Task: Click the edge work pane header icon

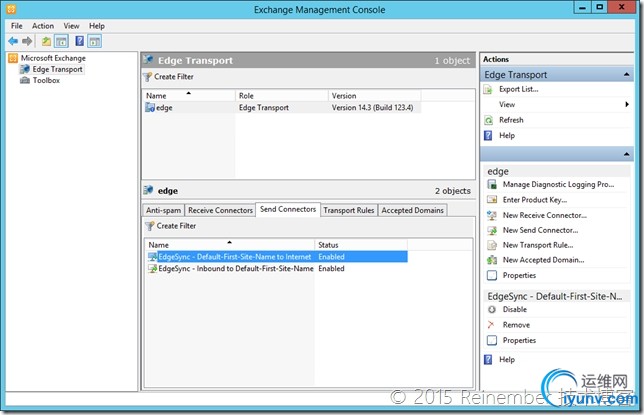Action: click(x=148, y=190)
